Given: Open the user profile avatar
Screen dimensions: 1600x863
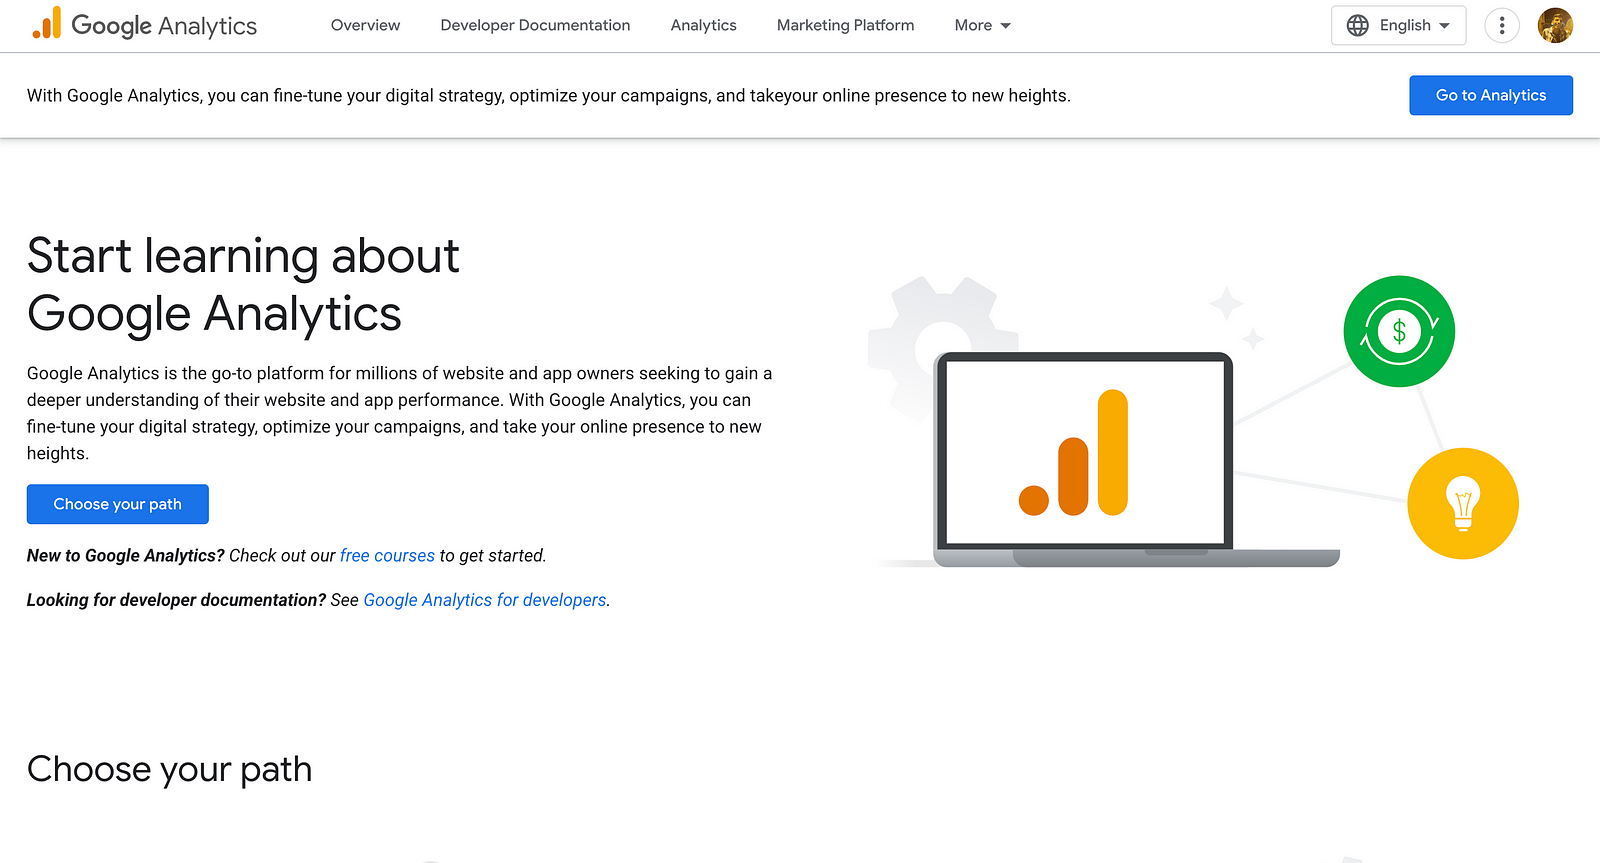Looking at the screenshot, I should point(1555,25).
